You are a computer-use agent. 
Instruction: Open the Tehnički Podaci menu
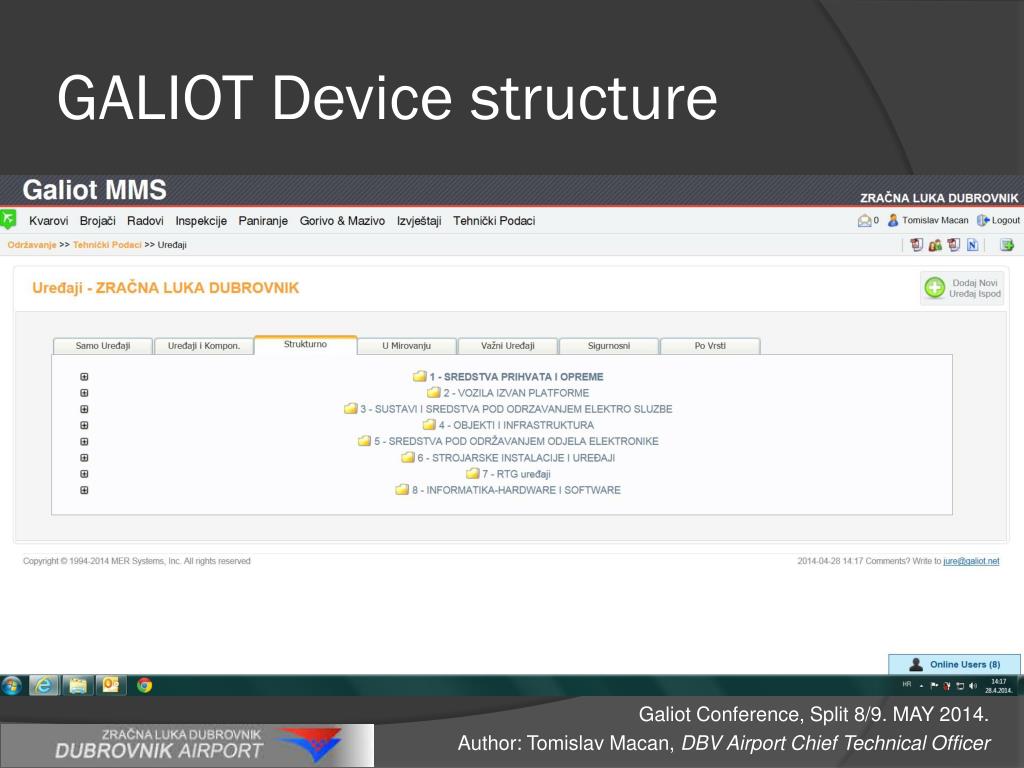click(x=494, y=221)
